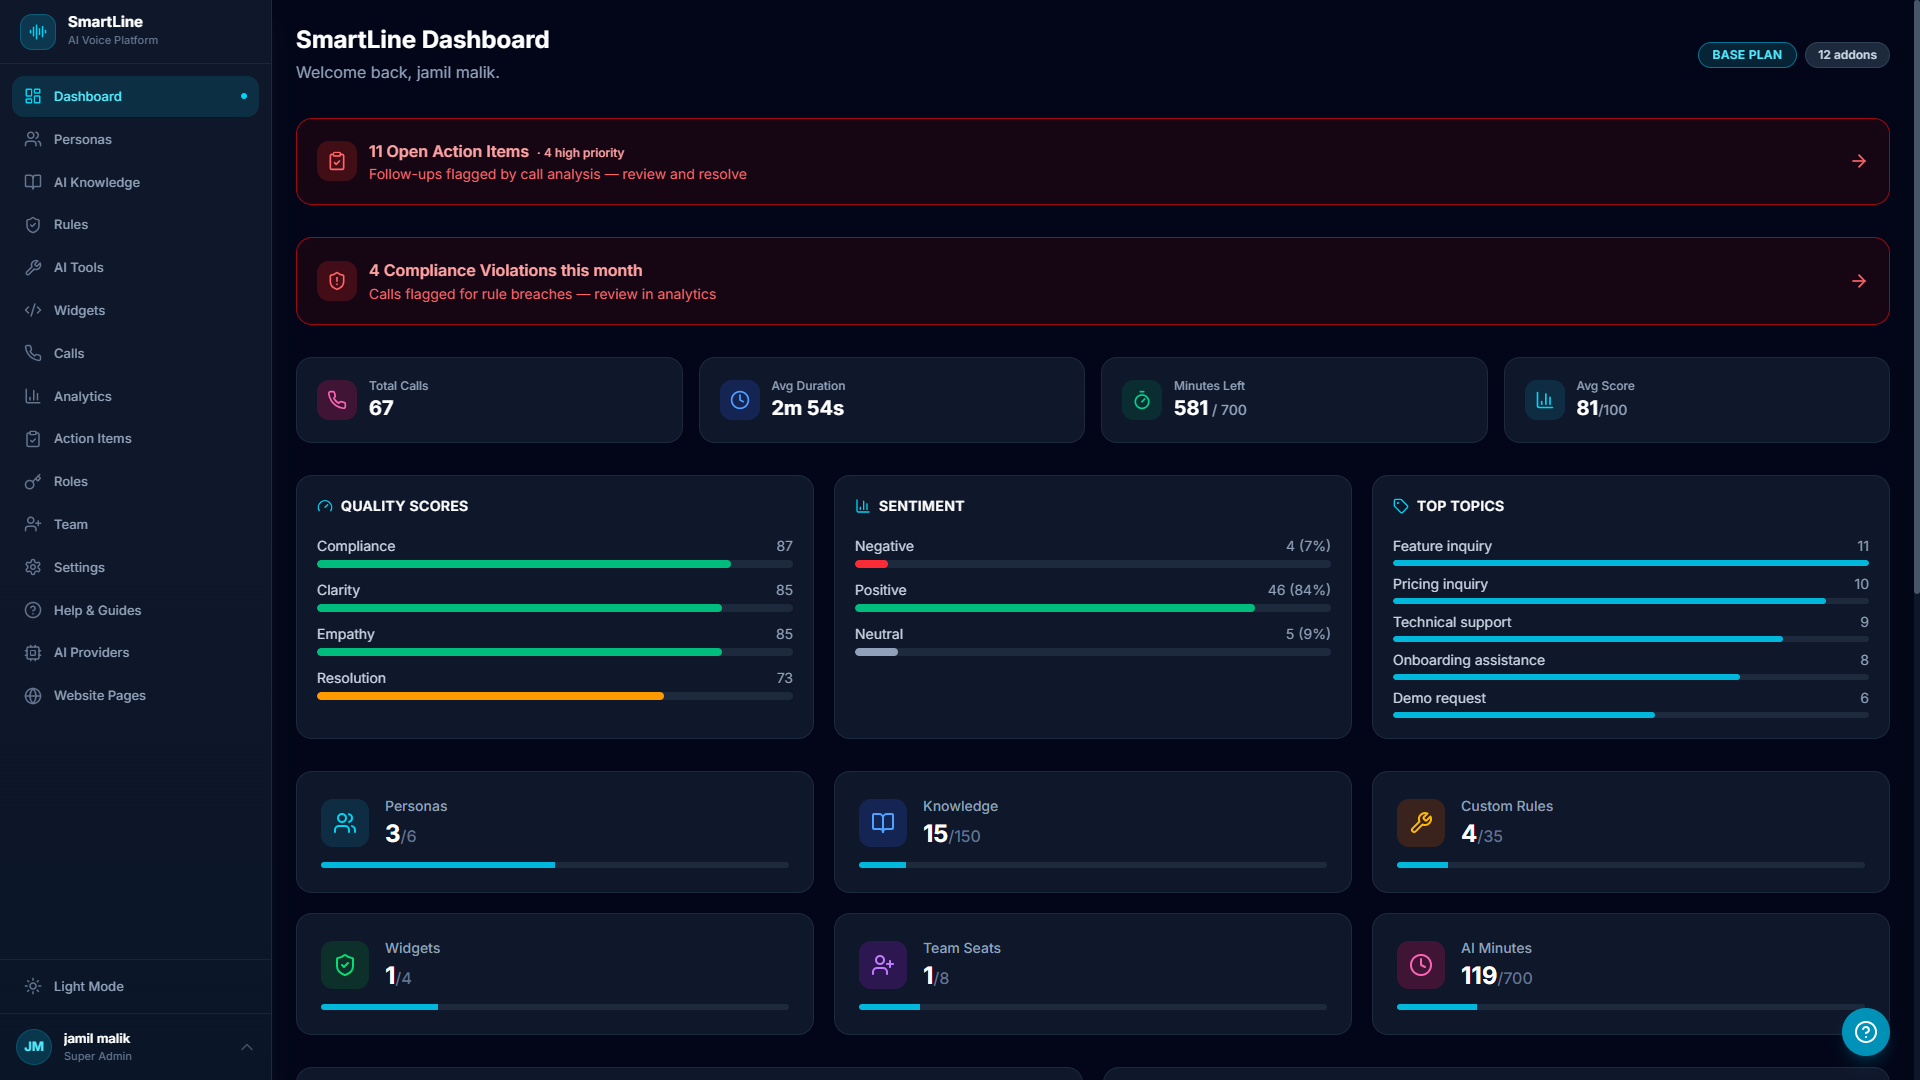
Task: Select the Team menu entry
Action: 71,524
